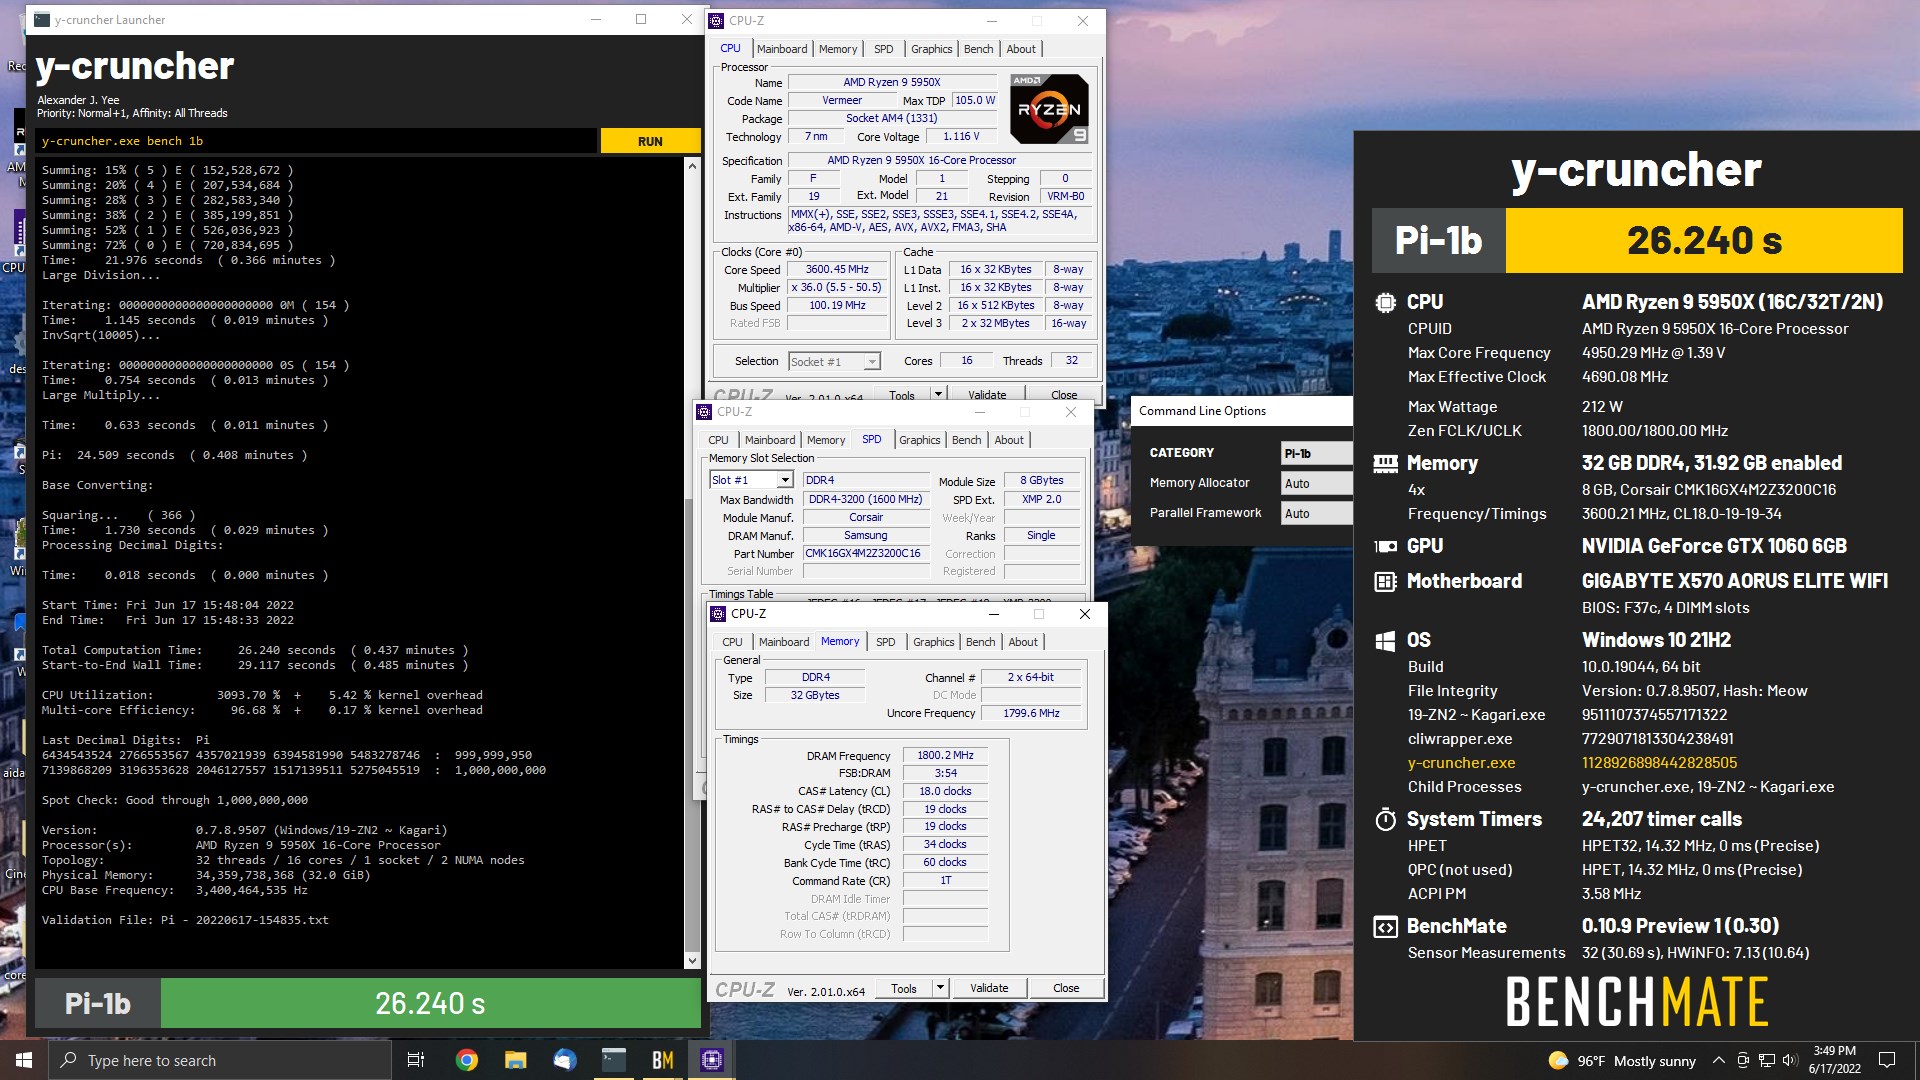Open the Memory tab in top CPU-Z window
This screenshot has width=1920, height=1080.
pyautogui.click(x=838, y=49)
